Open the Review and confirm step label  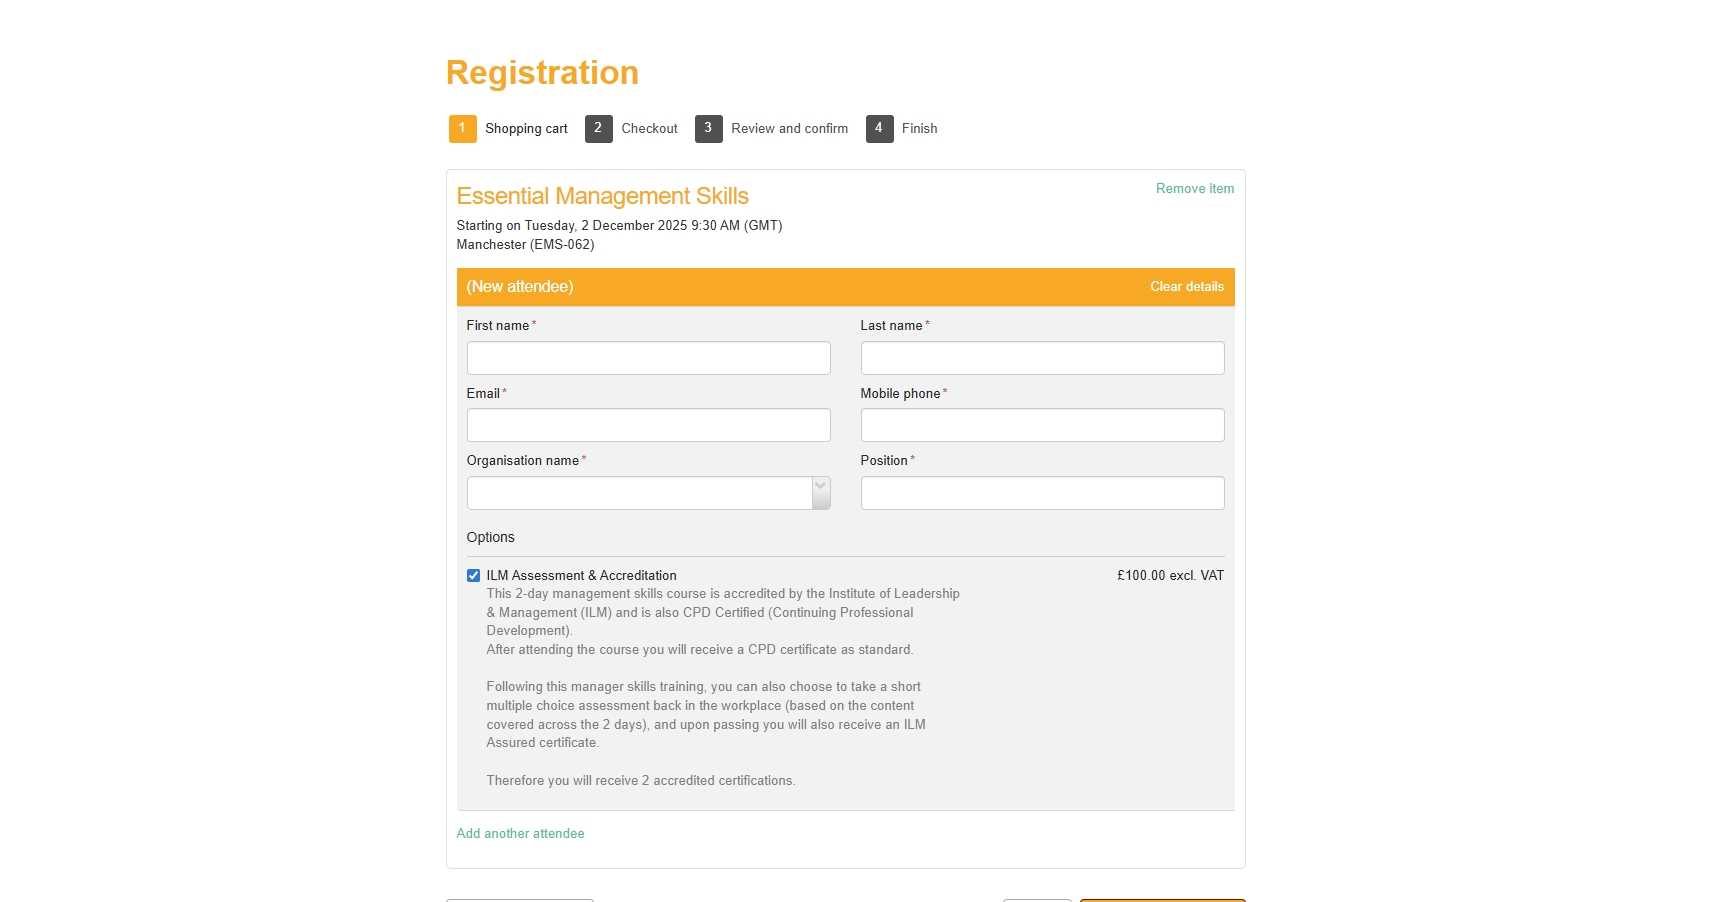[x=789, y=129]
